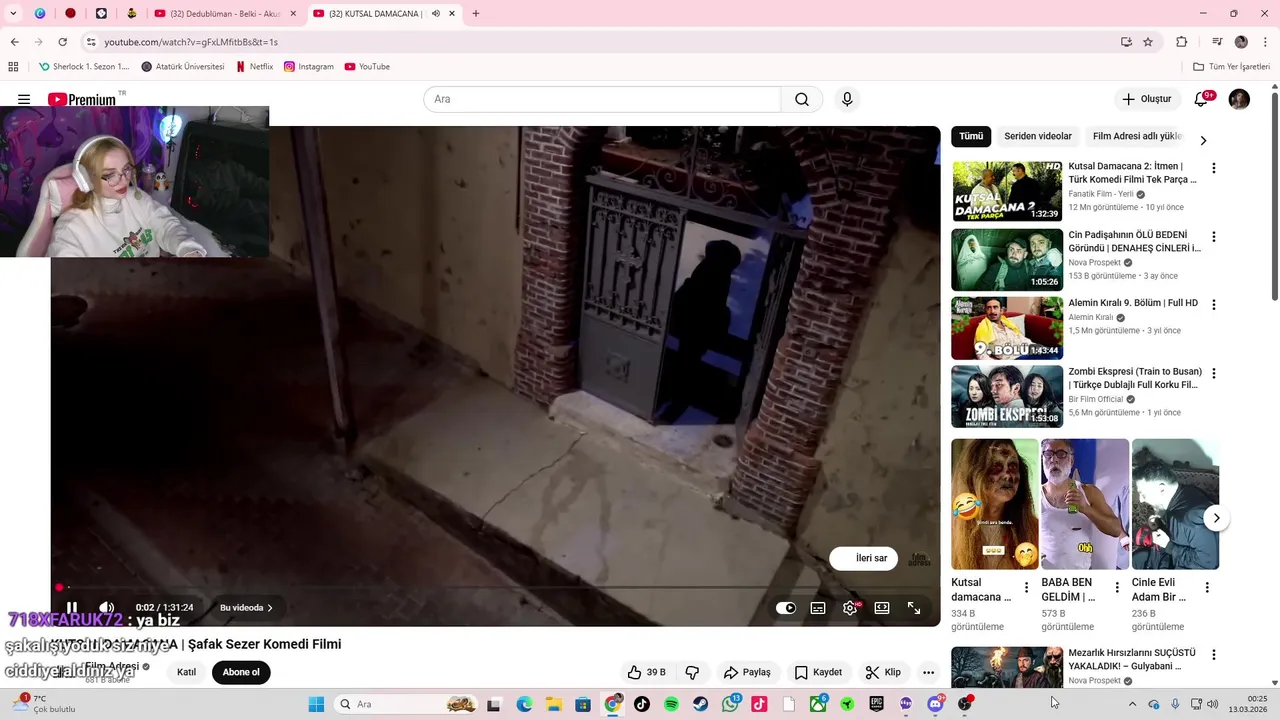Image resolution: width=1280 pixels, height=720 pixels.
Task: Select the Seriden videolar chip
Action: 1038,136
